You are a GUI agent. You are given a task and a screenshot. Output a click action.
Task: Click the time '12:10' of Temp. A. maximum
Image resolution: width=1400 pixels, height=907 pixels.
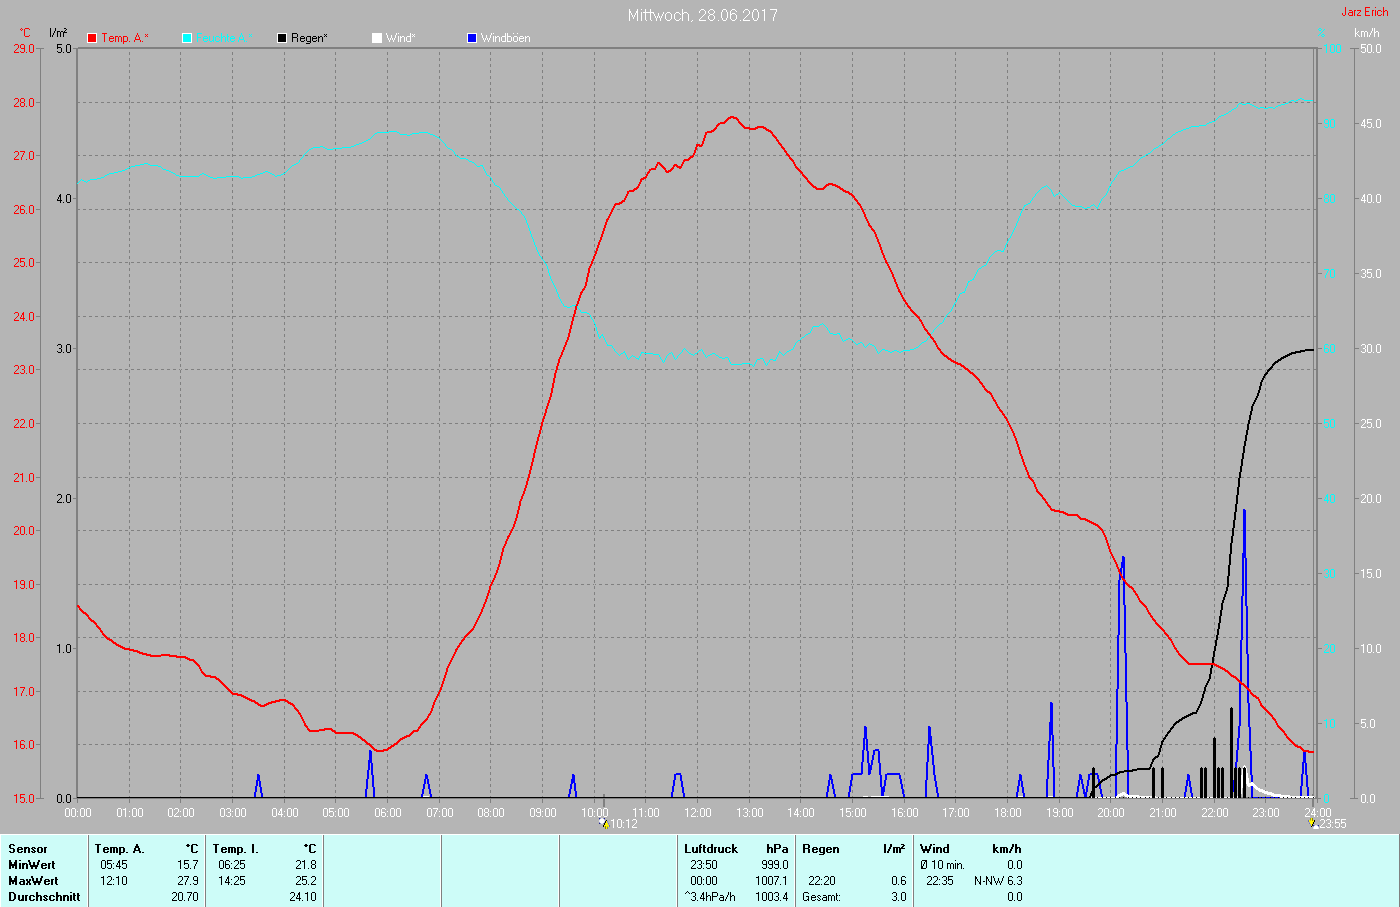[114, 881]
